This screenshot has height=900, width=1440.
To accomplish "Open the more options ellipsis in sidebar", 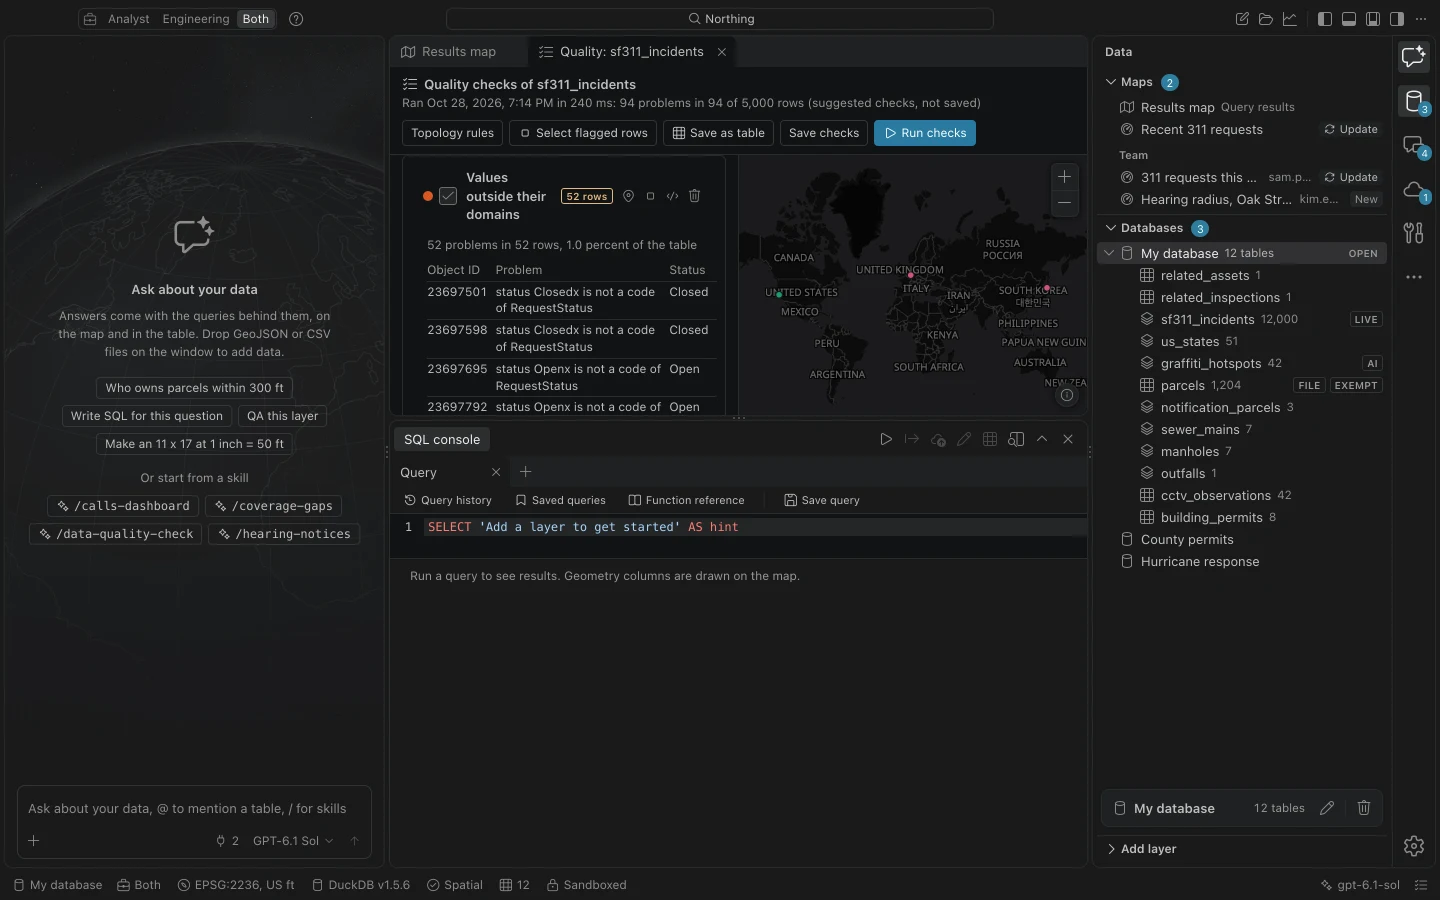I will 1414,277.
